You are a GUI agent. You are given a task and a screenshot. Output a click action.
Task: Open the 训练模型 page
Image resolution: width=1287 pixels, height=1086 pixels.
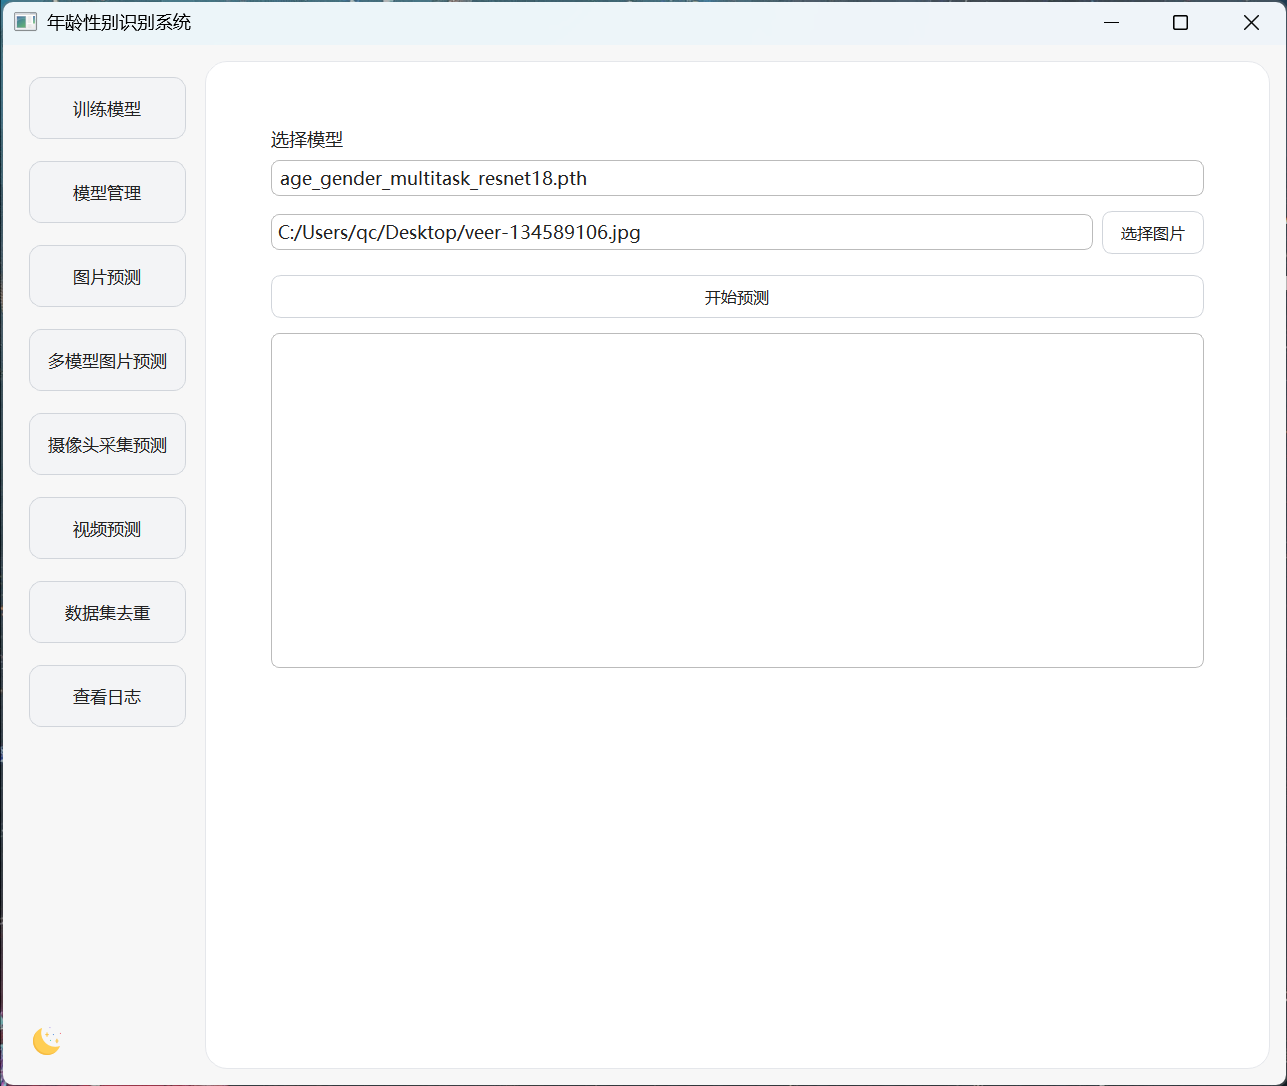107,109
